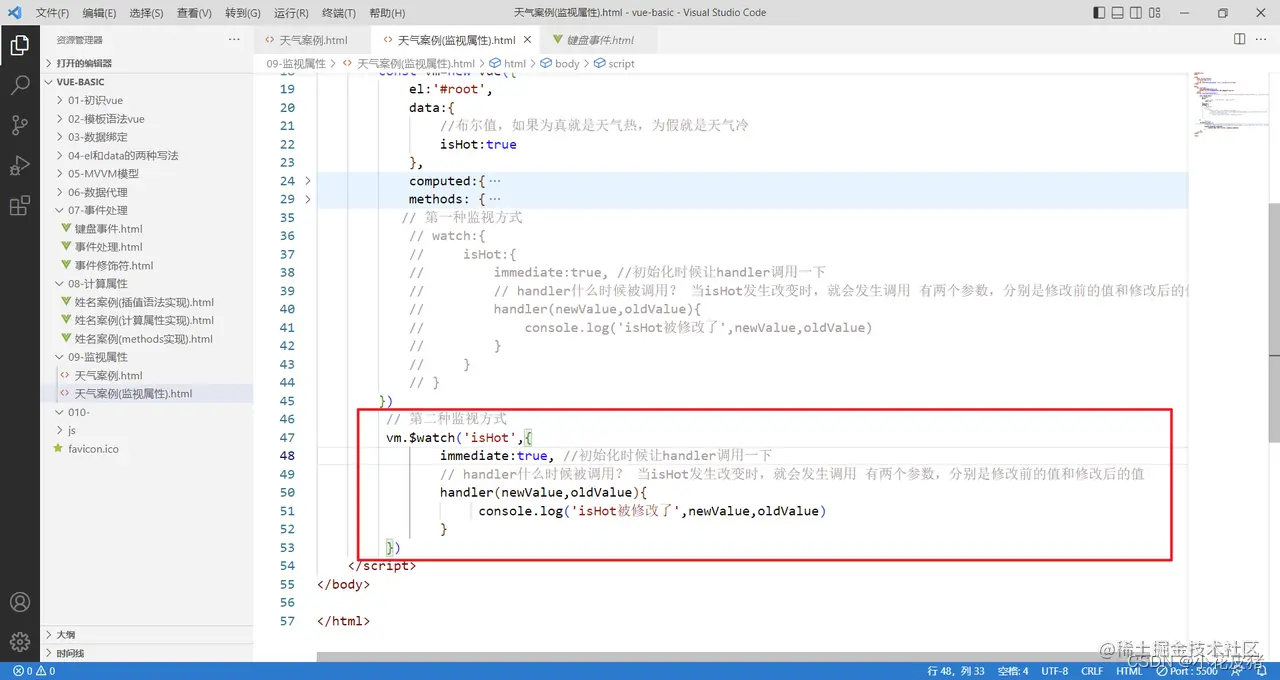The width and height of the screenshot is (1280, 680).
Task: Unfold the computed block at line 24
Action: point(307,181)
